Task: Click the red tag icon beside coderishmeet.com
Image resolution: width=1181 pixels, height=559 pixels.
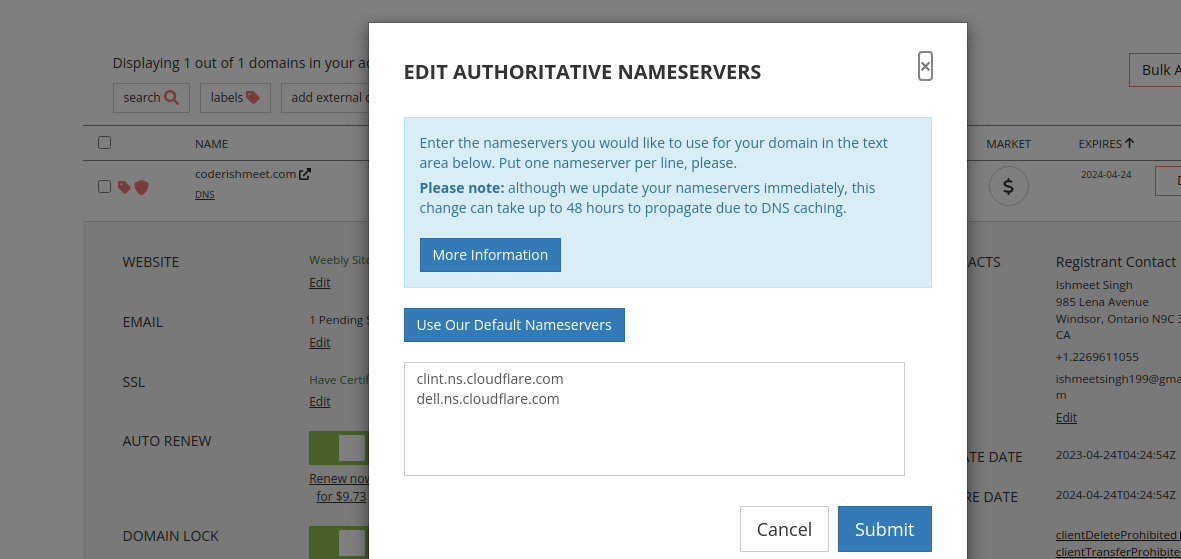Action: (124, 187)
